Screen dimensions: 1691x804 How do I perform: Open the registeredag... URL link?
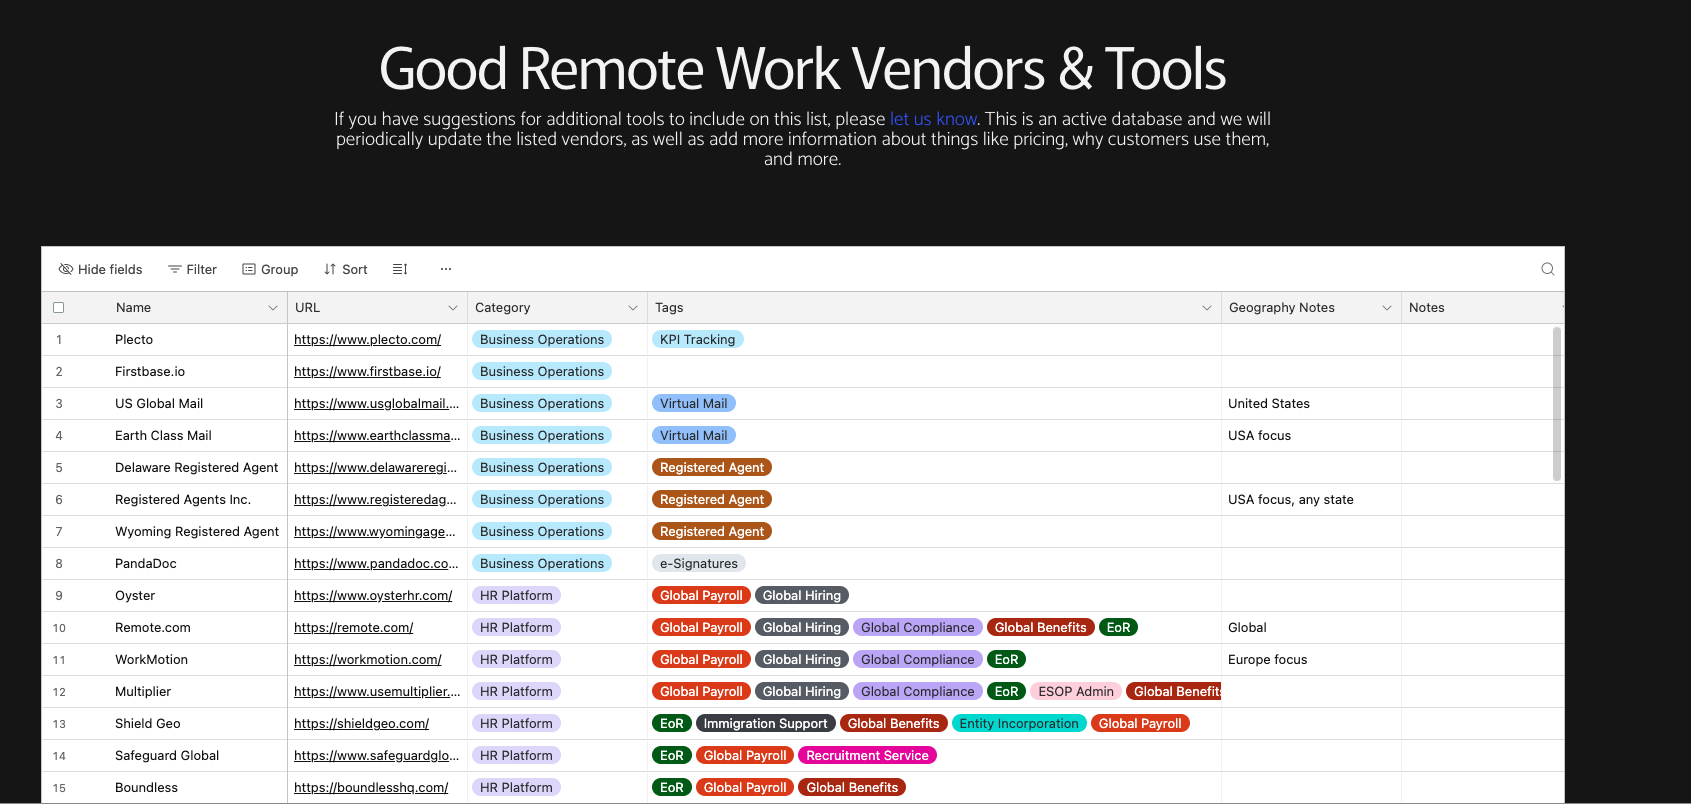click(x=375, y=500)
